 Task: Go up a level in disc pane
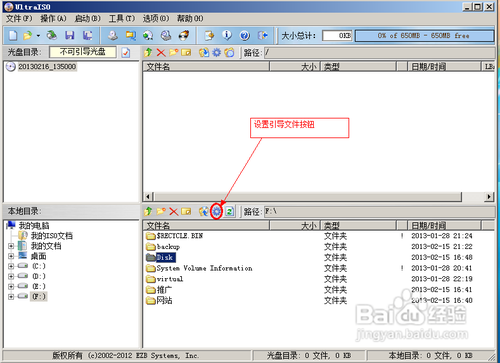pyautogui.click(x=148, y=52)
